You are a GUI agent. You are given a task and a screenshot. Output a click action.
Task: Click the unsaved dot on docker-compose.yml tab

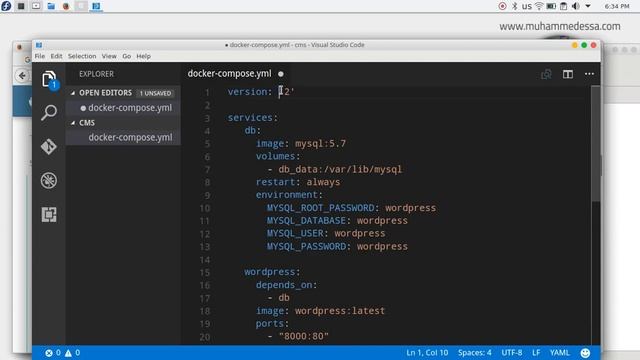(281, 74)
